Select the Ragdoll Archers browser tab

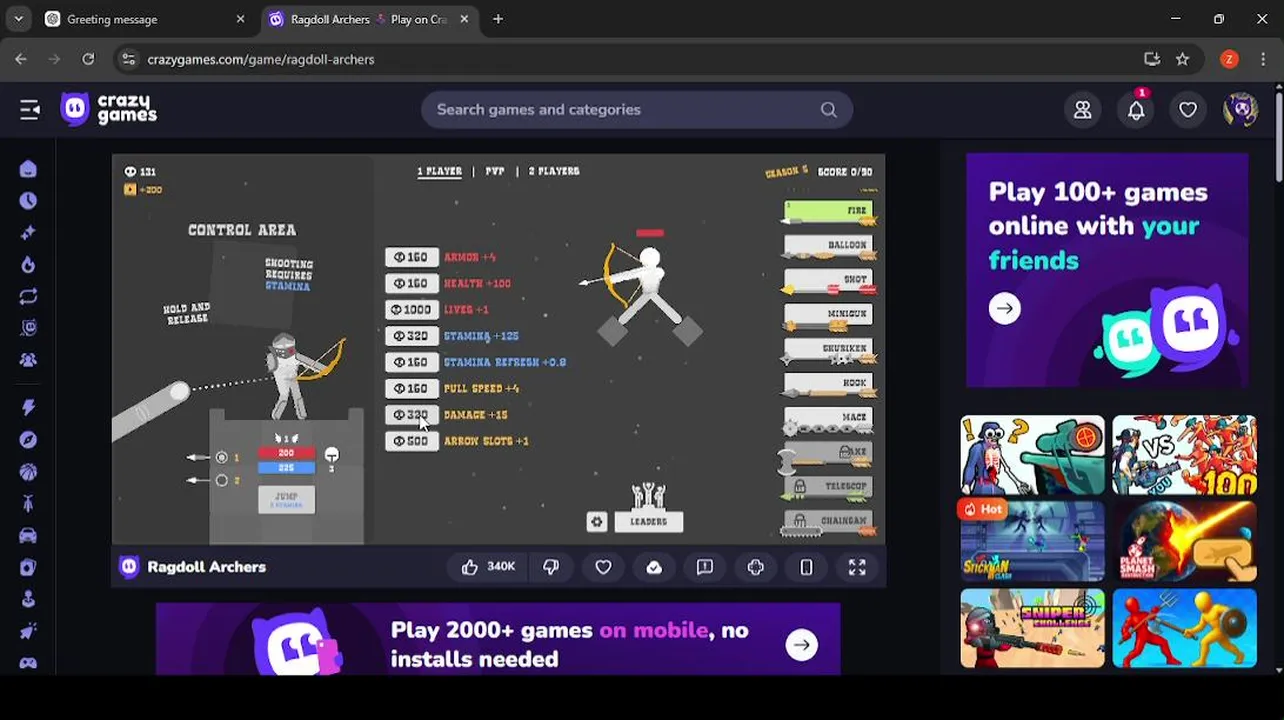tap(368, 19)
